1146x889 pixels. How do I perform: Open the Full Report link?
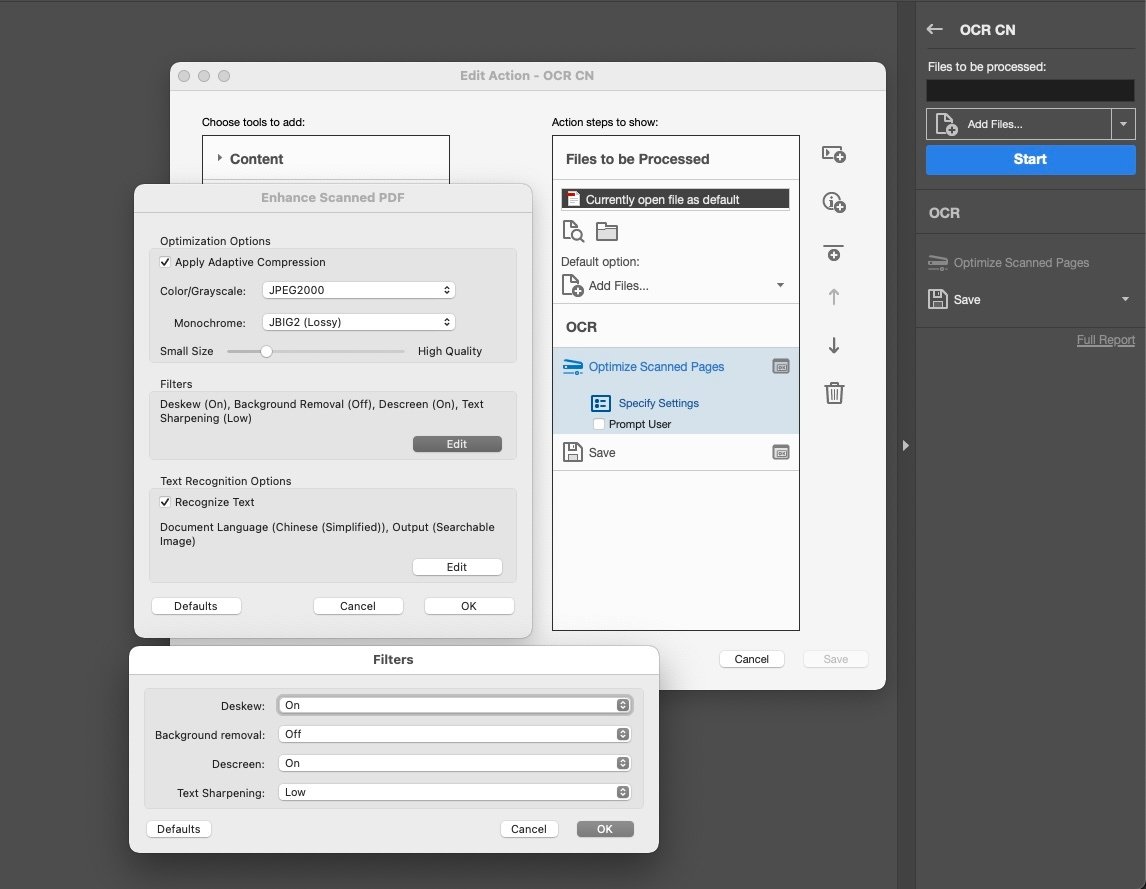pyautogui.click(x=1105, y=340)
